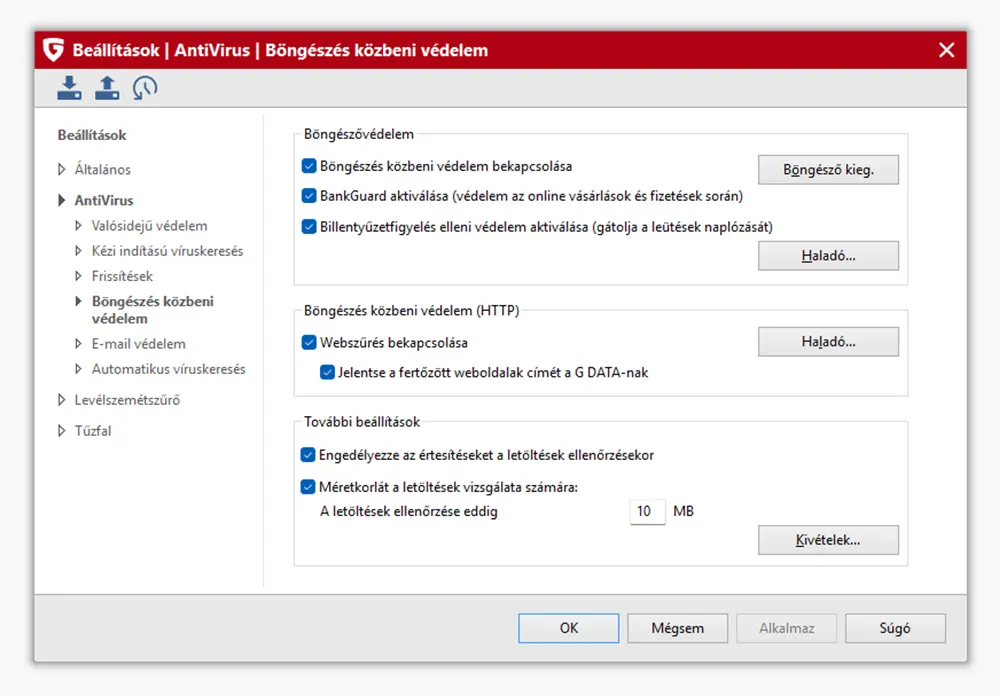Turn off Webszűrés bekapcsolása checkbox
The height and width of the screenshot is (696, 1000).
tap(309, 343)
